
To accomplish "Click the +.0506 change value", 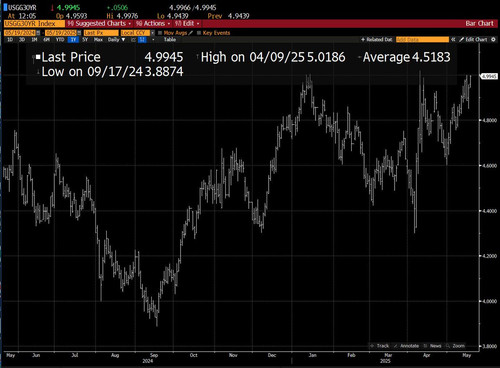I will [117, 7].
